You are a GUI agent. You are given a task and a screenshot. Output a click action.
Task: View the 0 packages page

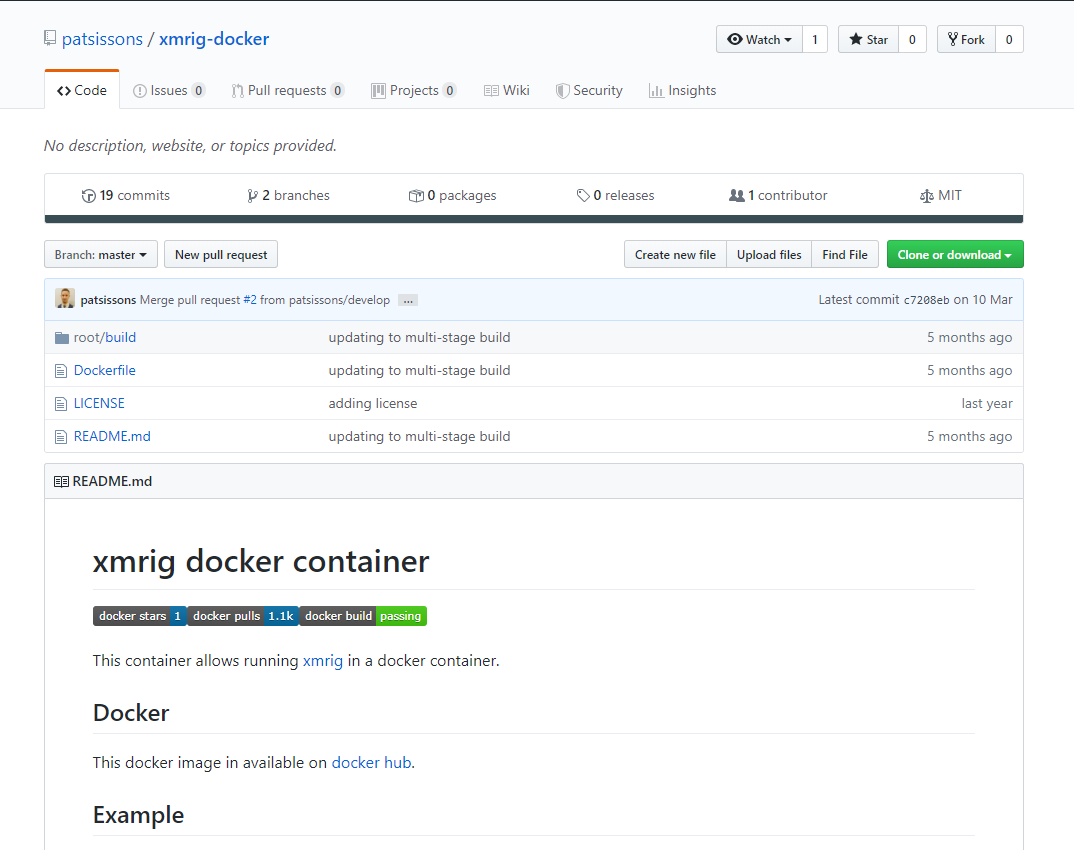(x=453, y=196)
